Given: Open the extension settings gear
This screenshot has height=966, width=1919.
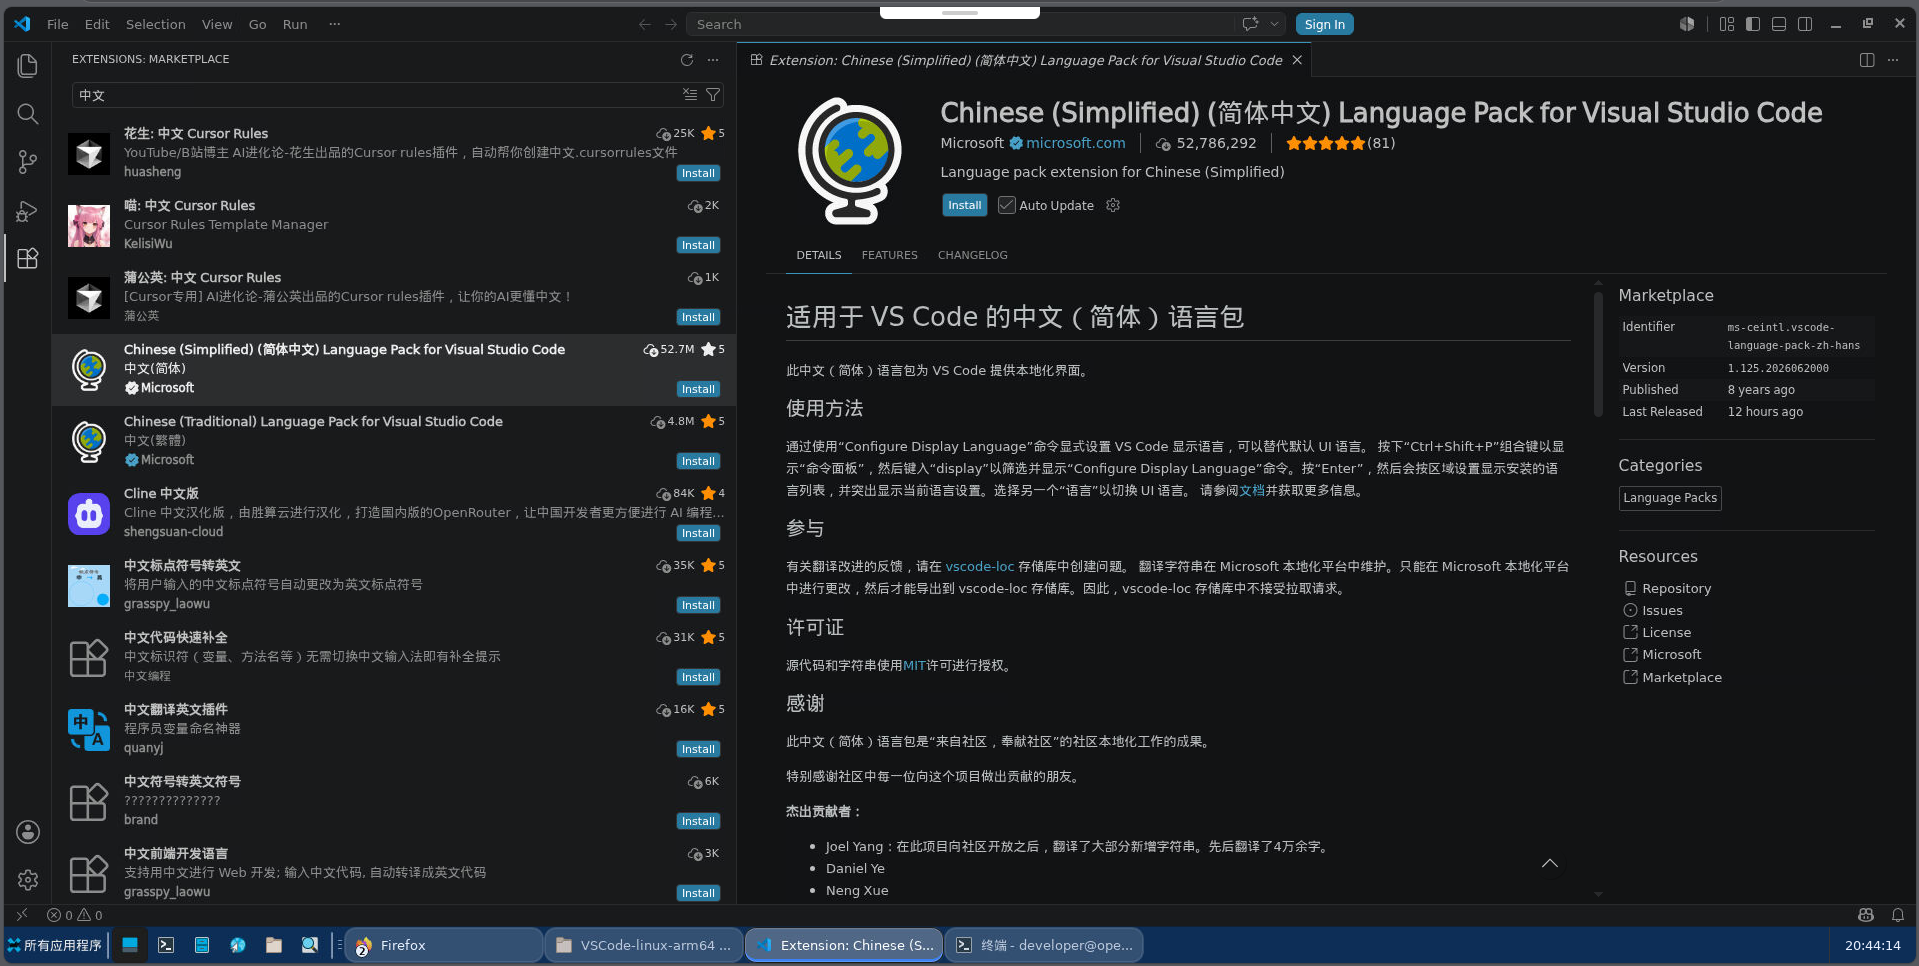Looking at the screenshot, I should [1113, 205].
